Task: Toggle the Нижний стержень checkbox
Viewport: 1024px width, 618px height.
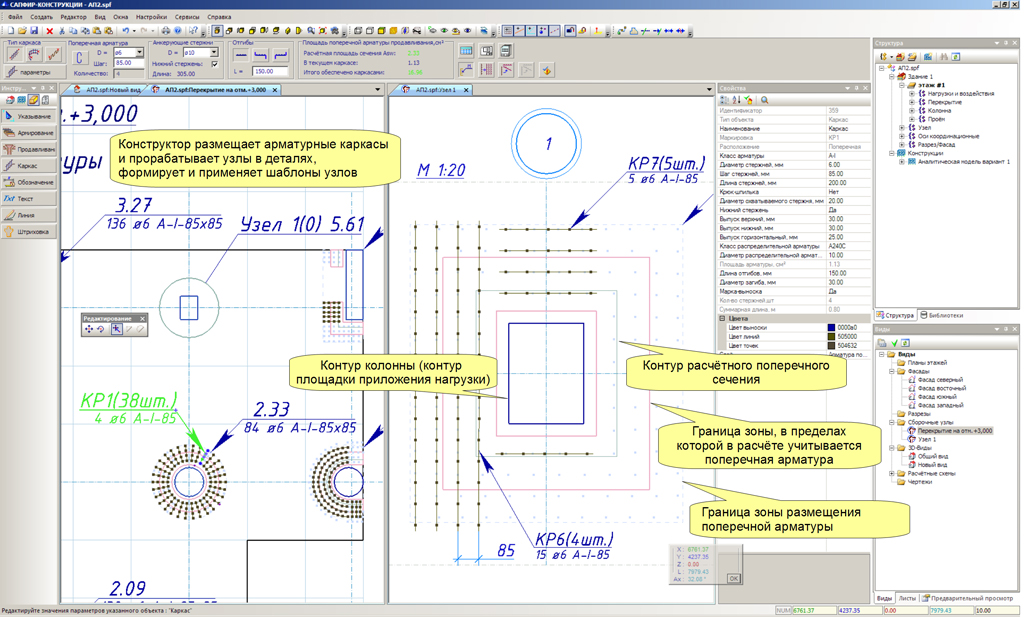Action: [x=214, y=64]
